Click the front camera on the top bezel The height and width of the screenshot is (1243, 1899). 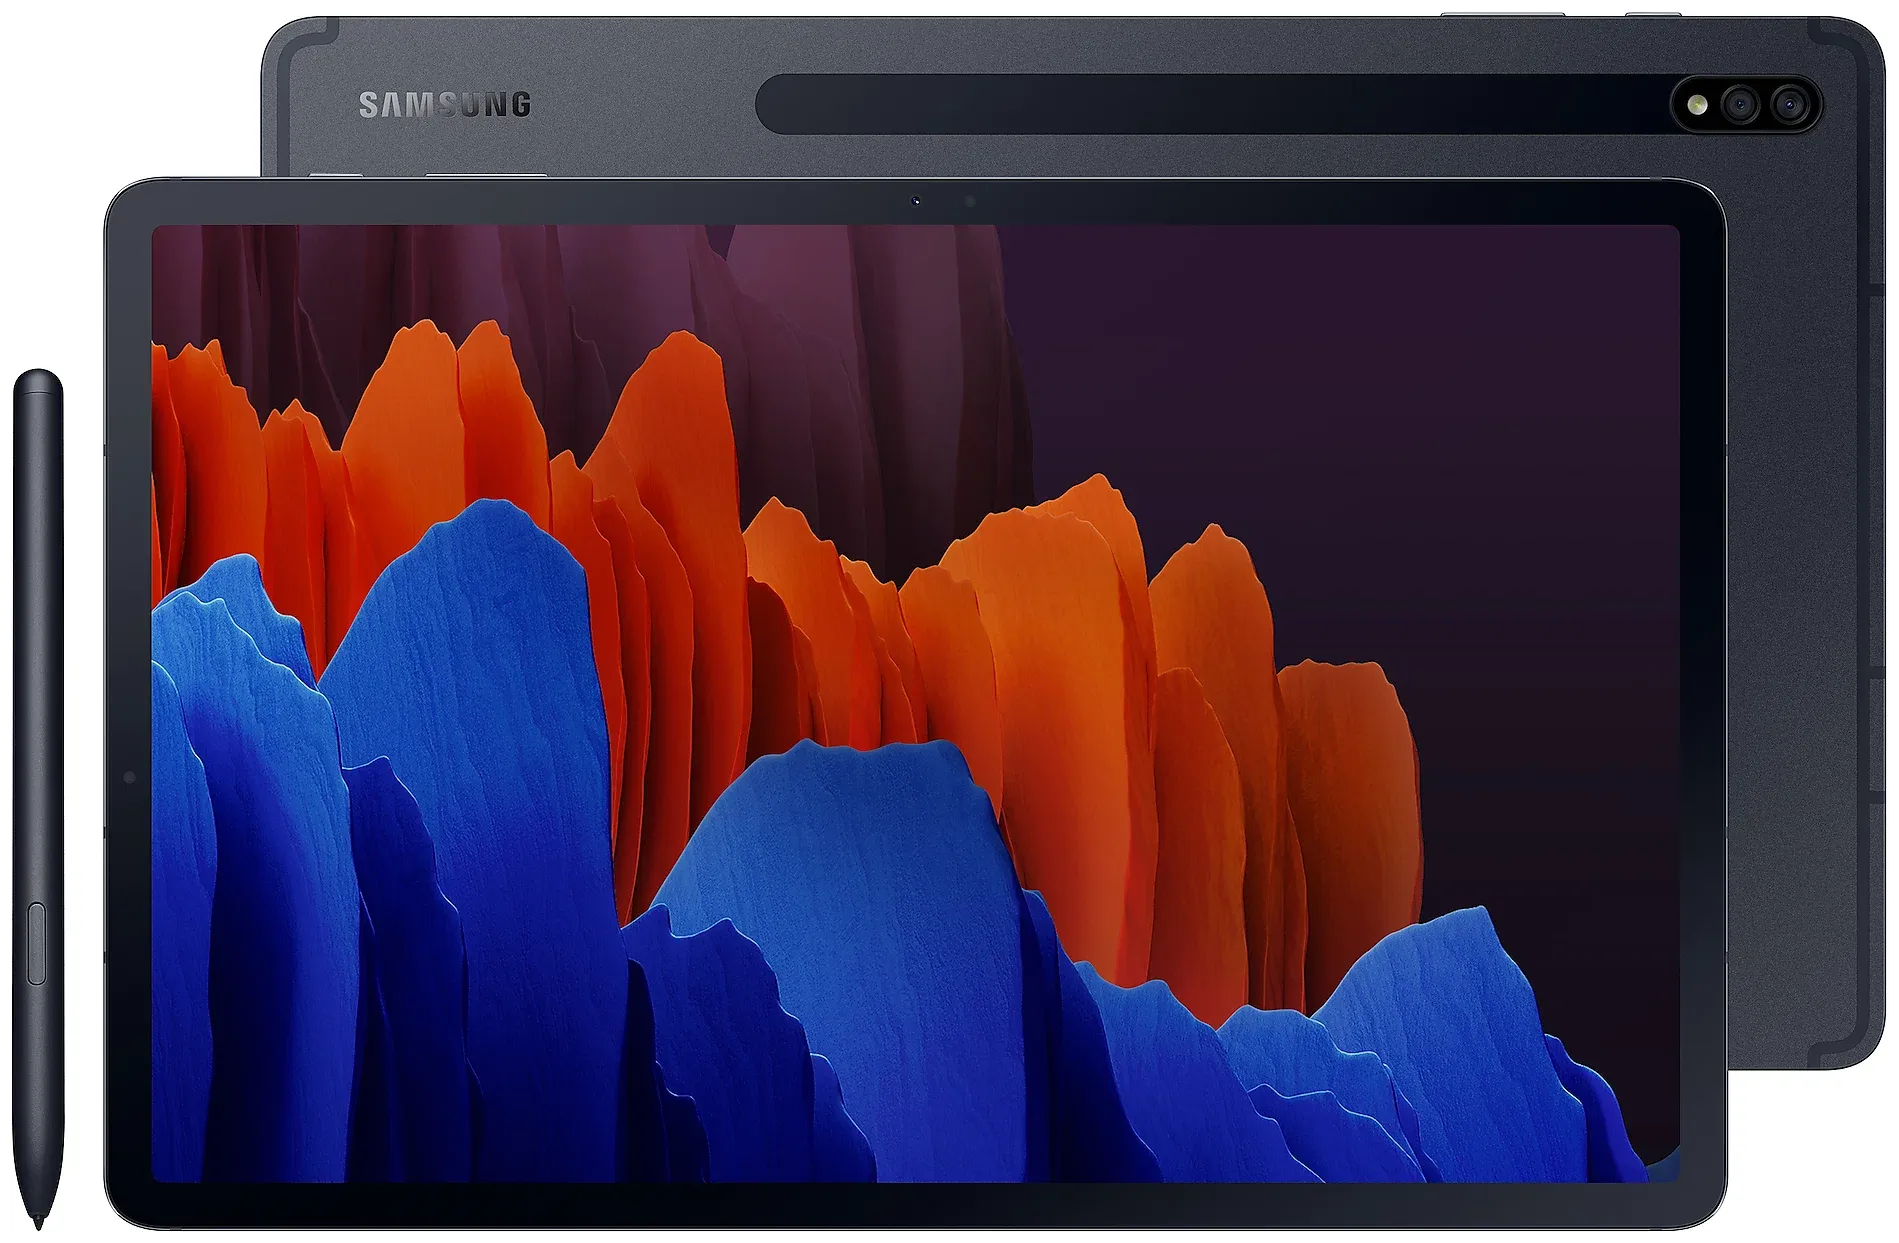[915, 201]
